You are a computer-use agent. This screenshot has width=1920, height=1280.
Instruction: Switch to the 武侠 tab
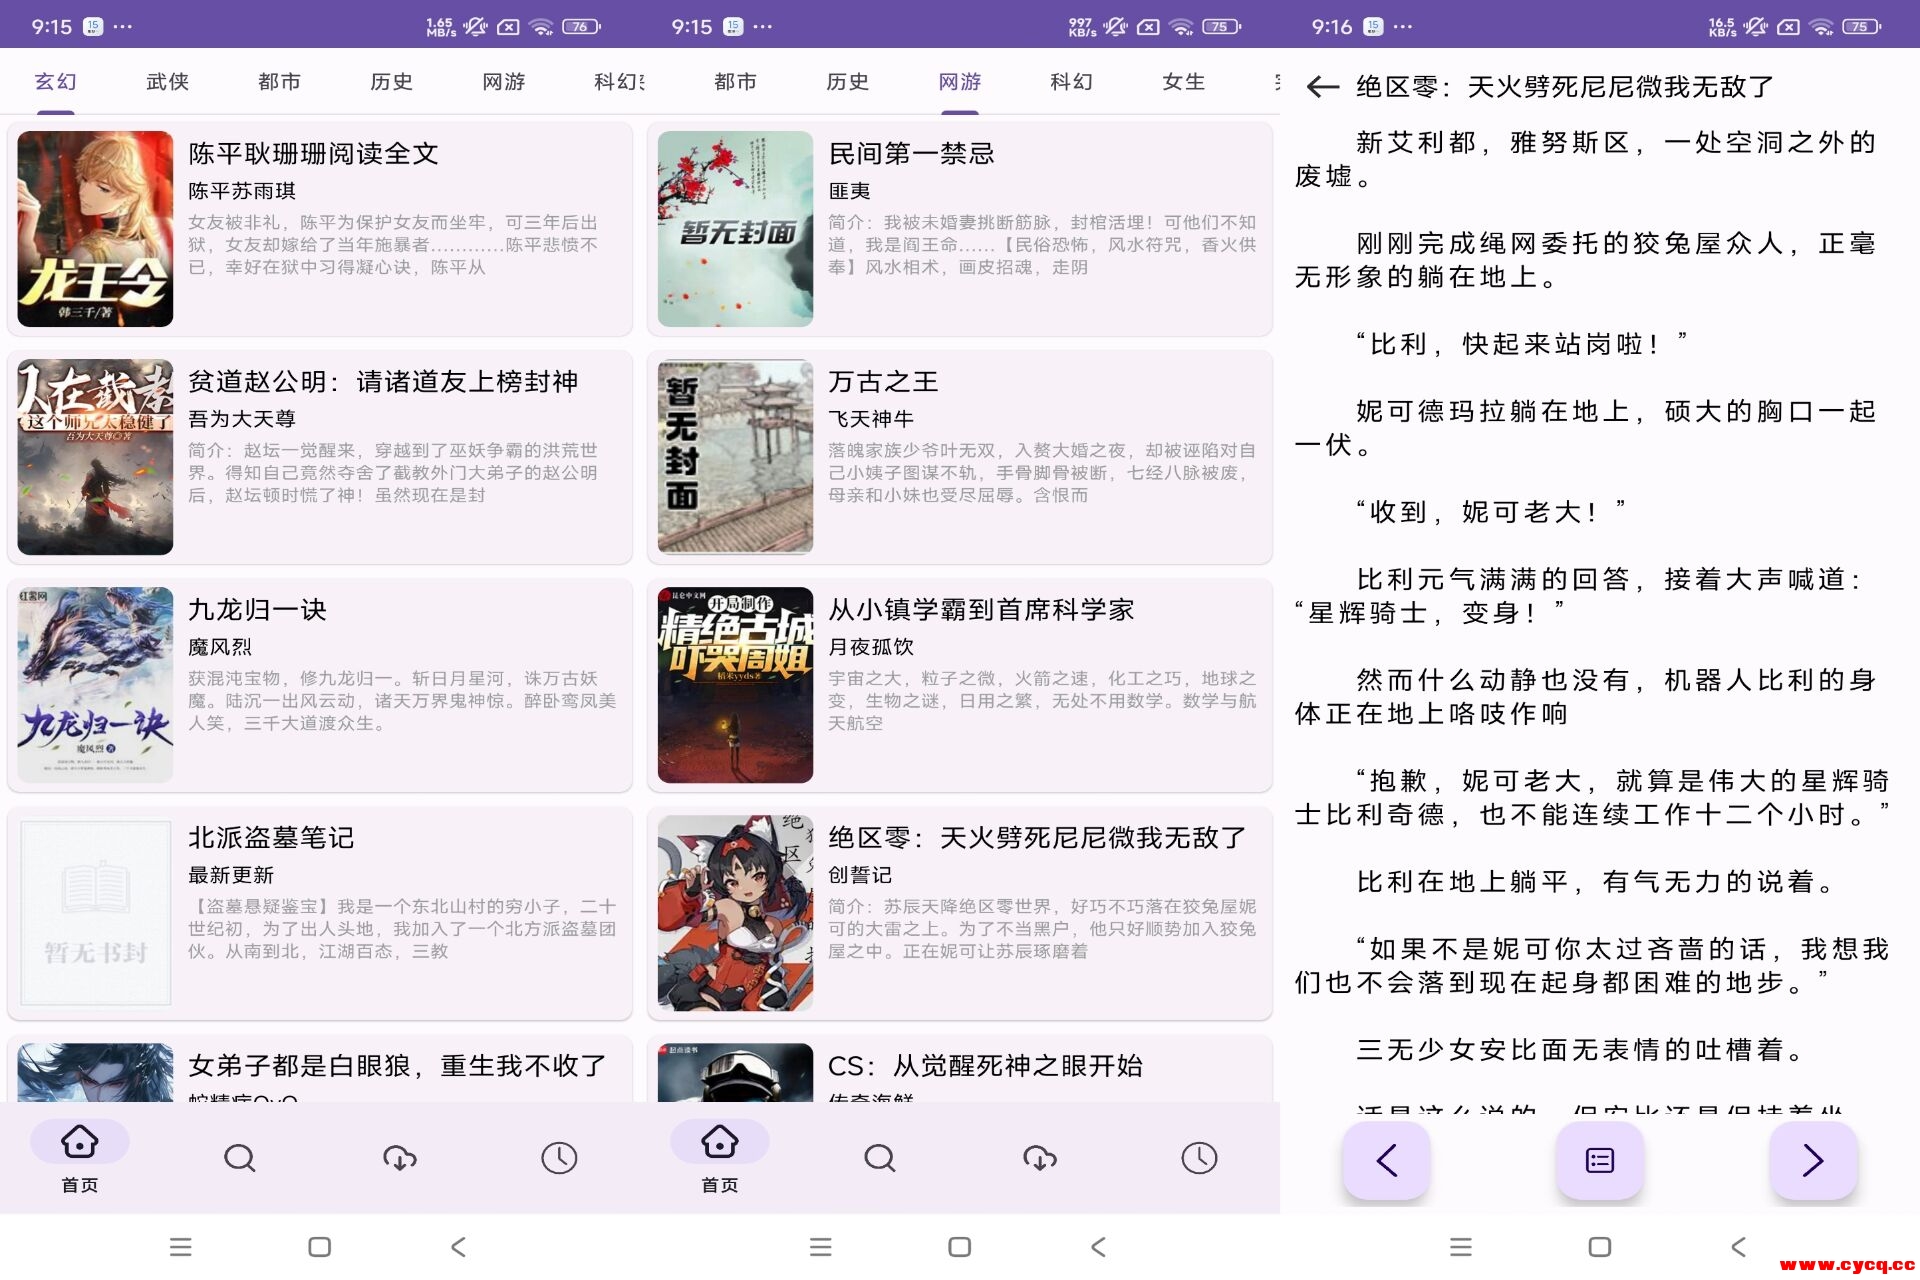click(x=167, y=82)
